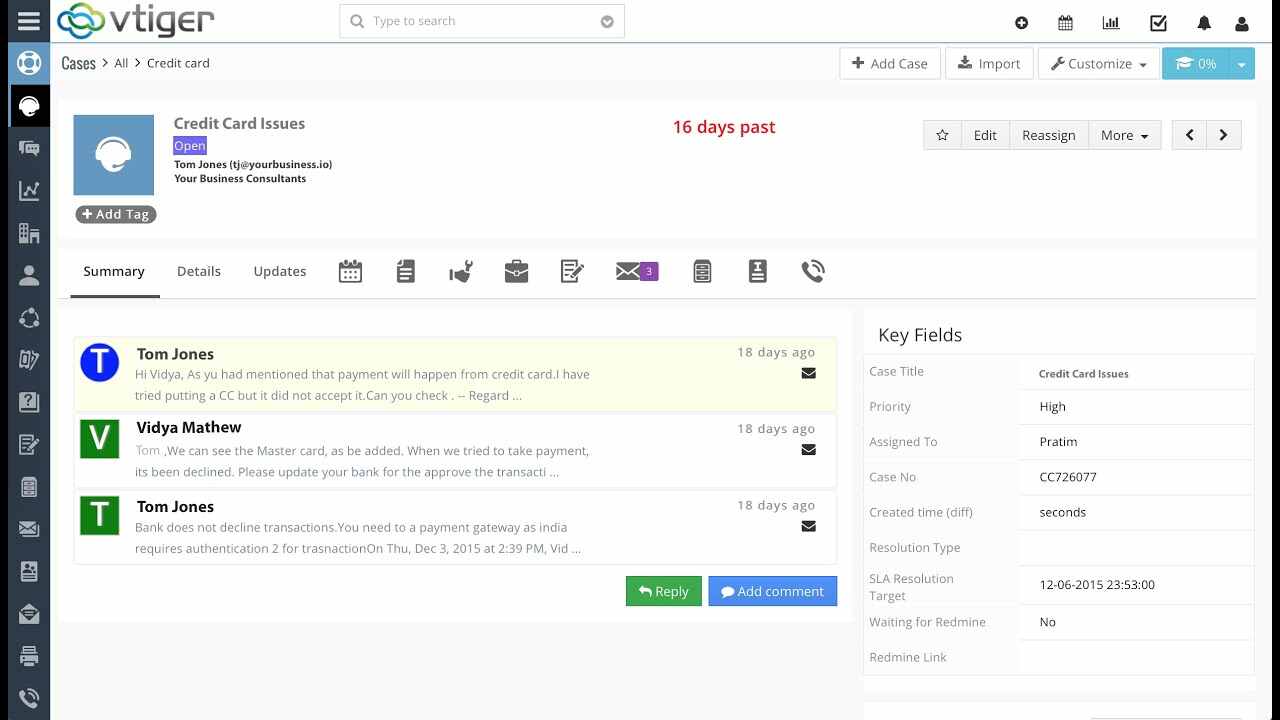This screenshot has height=720, width=1280.
Task: Add a tag with Add Tag button
Action: (116, 214)
